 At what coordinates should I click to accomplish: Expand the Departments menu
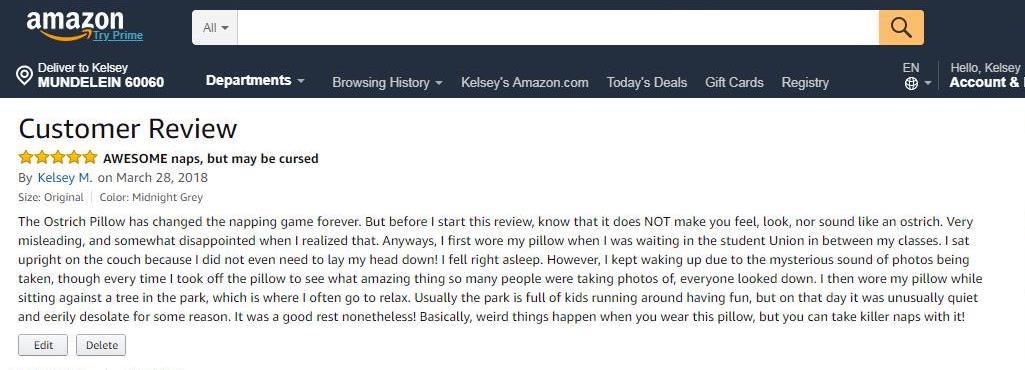click(x=255, y=80)
